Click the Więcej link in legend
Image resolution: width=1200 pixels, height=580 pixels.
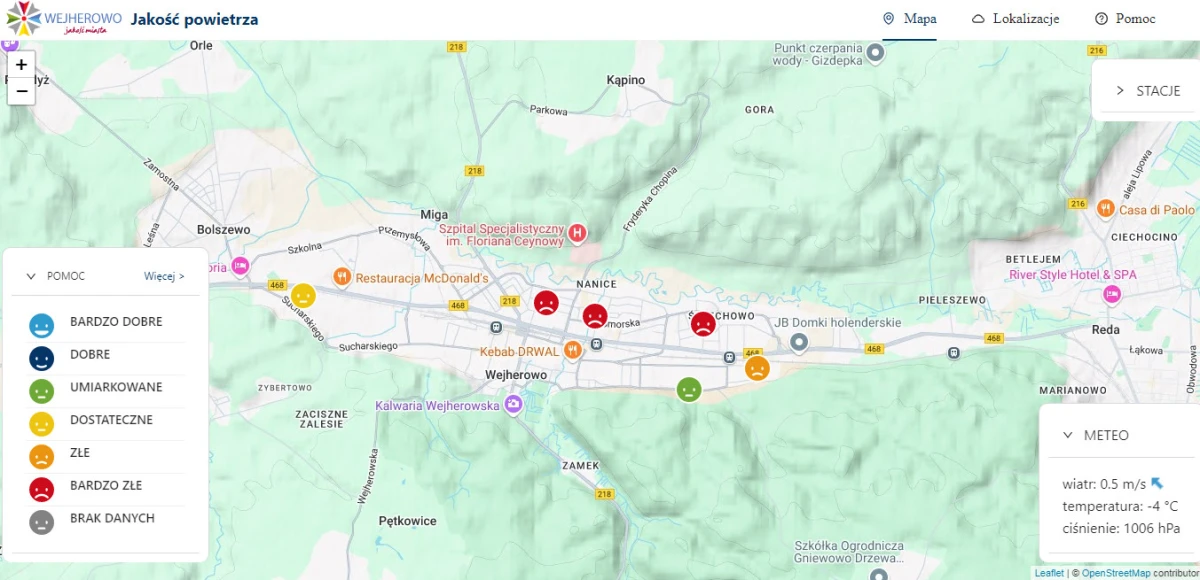164,276
